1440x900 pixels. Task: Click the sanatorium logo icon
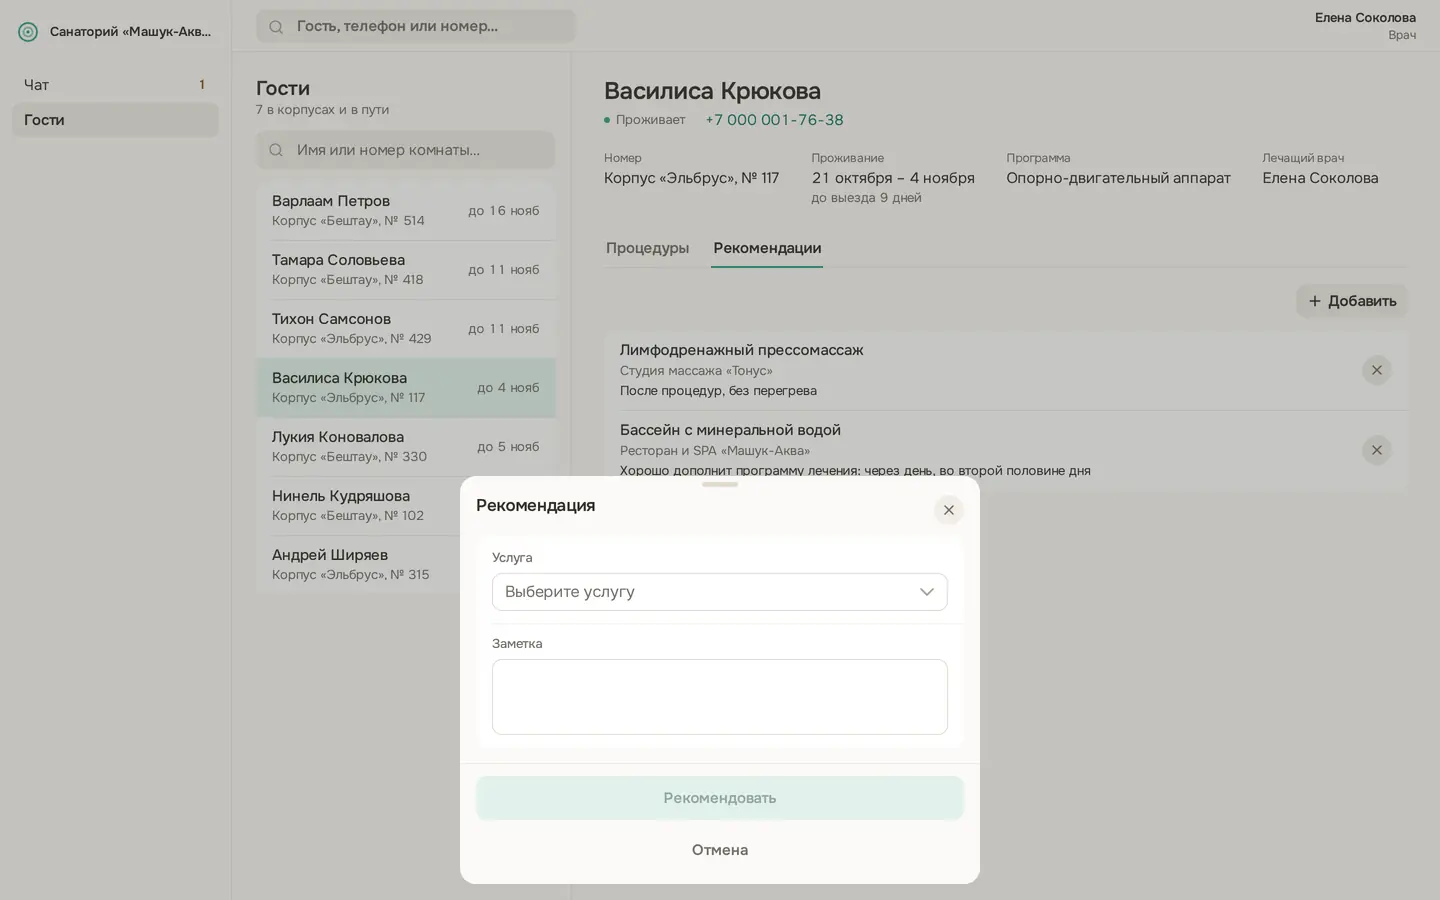tap(28, 32)
